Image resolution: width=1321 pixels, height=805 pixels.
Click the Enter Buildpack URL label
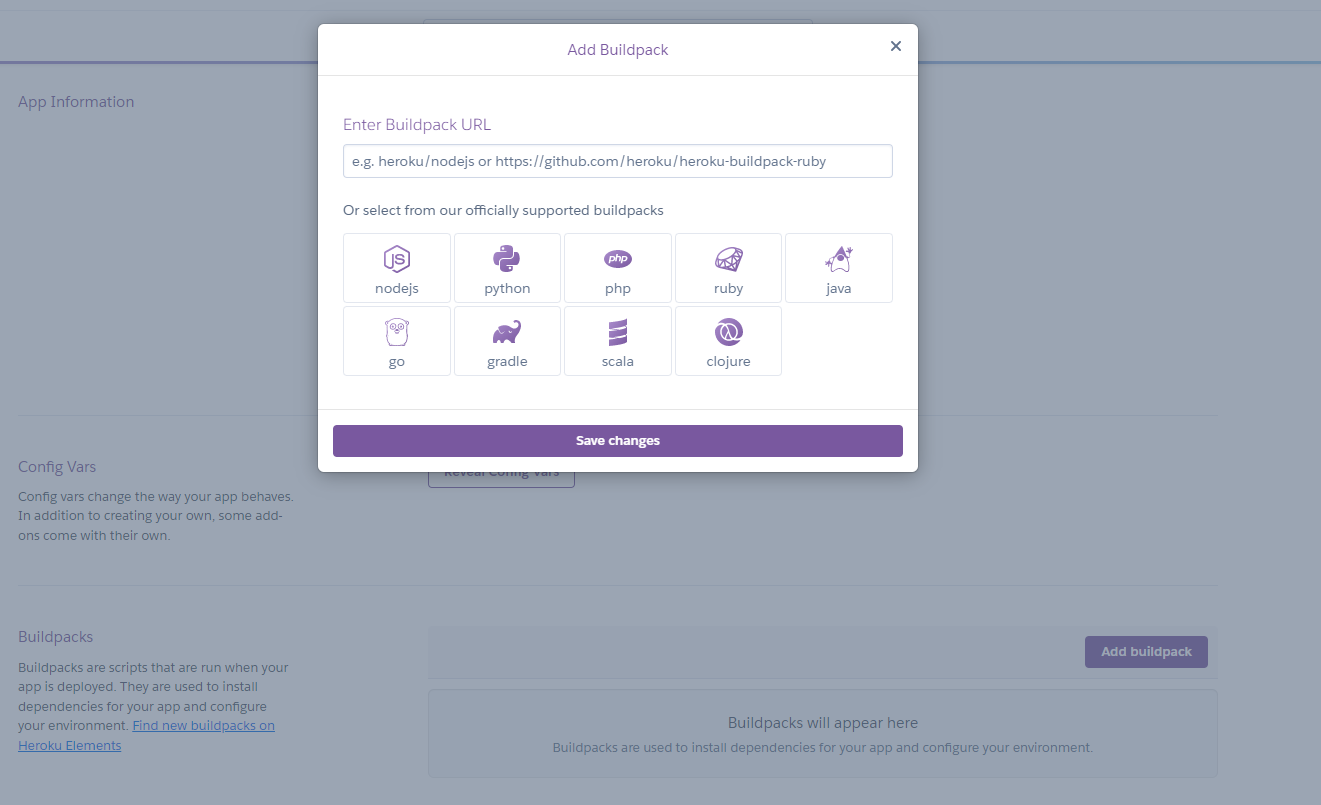point(417,125)
